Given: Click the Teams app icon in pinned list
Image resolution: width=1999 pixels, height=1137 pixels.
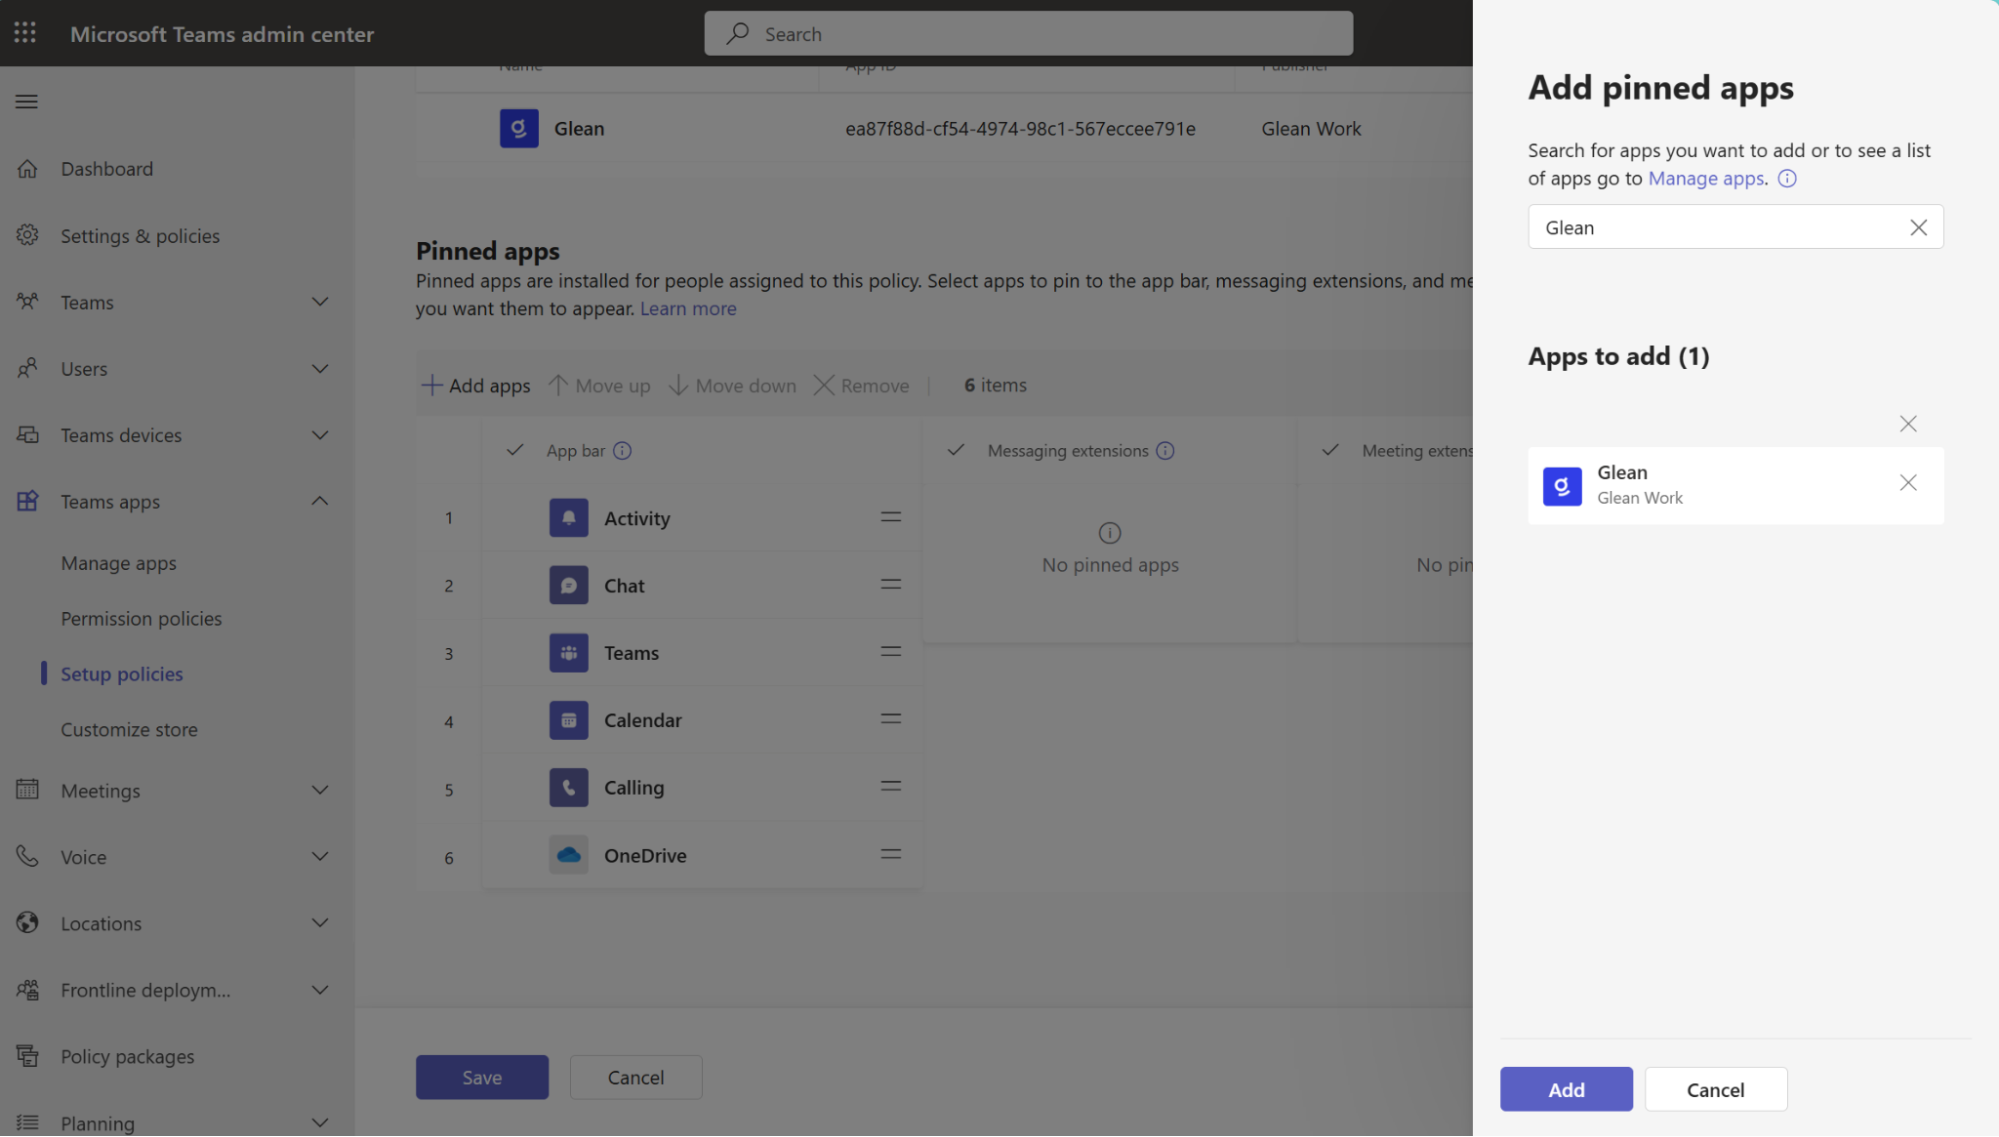Looking at the screenshot, I should click(x=569, y=653).
